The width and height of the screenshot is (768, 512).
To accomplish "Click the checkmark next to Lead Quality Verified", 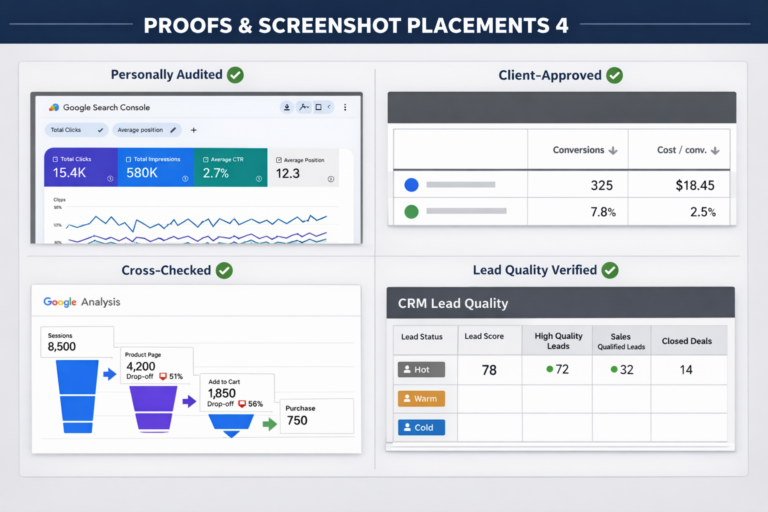I will 610,270.
